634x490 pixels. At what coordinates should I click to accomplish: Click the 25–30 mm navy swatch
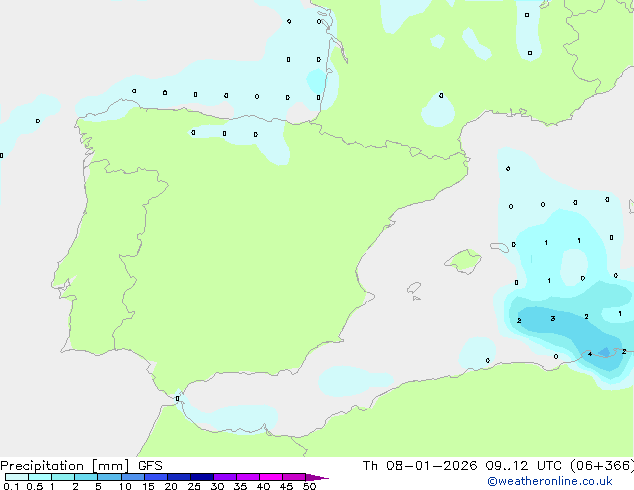coord(202,477)
